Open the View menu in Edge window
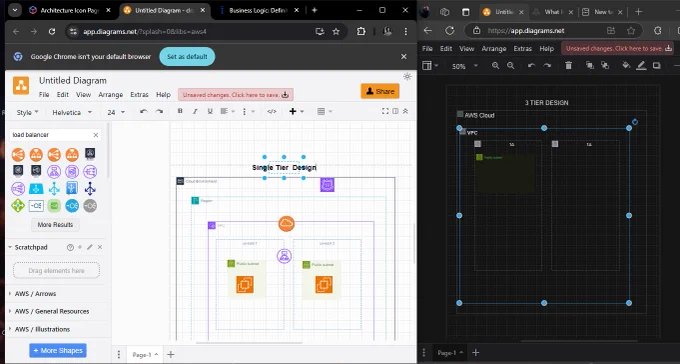The image size is (680, 364). pos(467,49)
